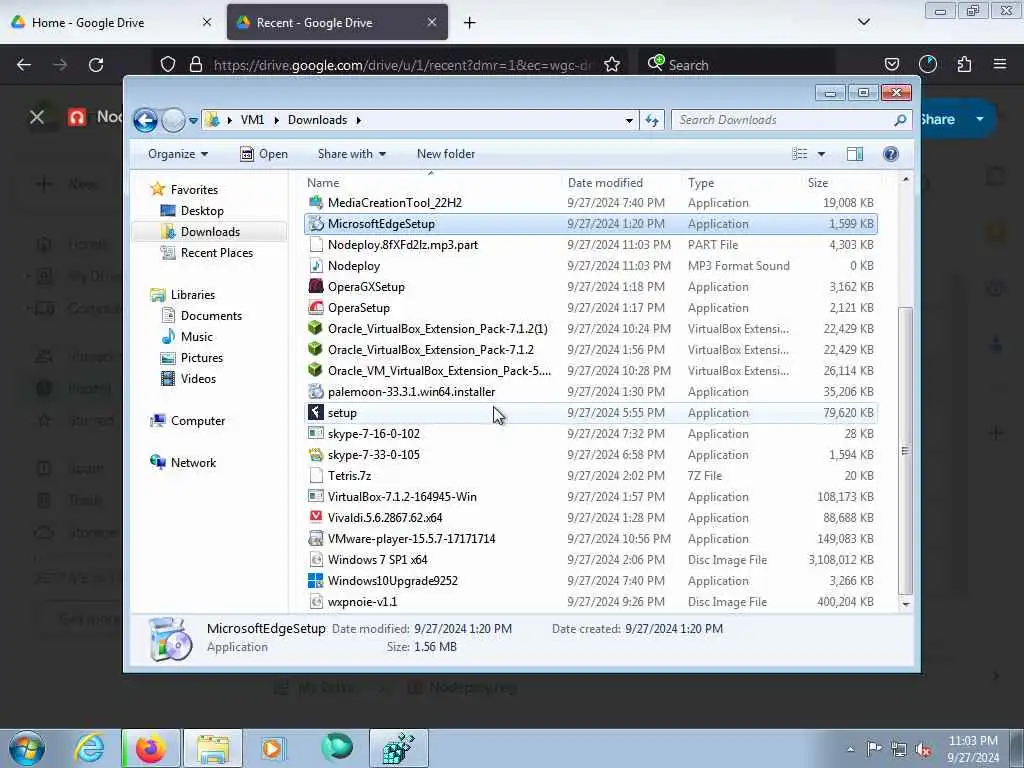Select Computer in navigation pane
Screen dimensions: 1024x768
tap(197, 421)
